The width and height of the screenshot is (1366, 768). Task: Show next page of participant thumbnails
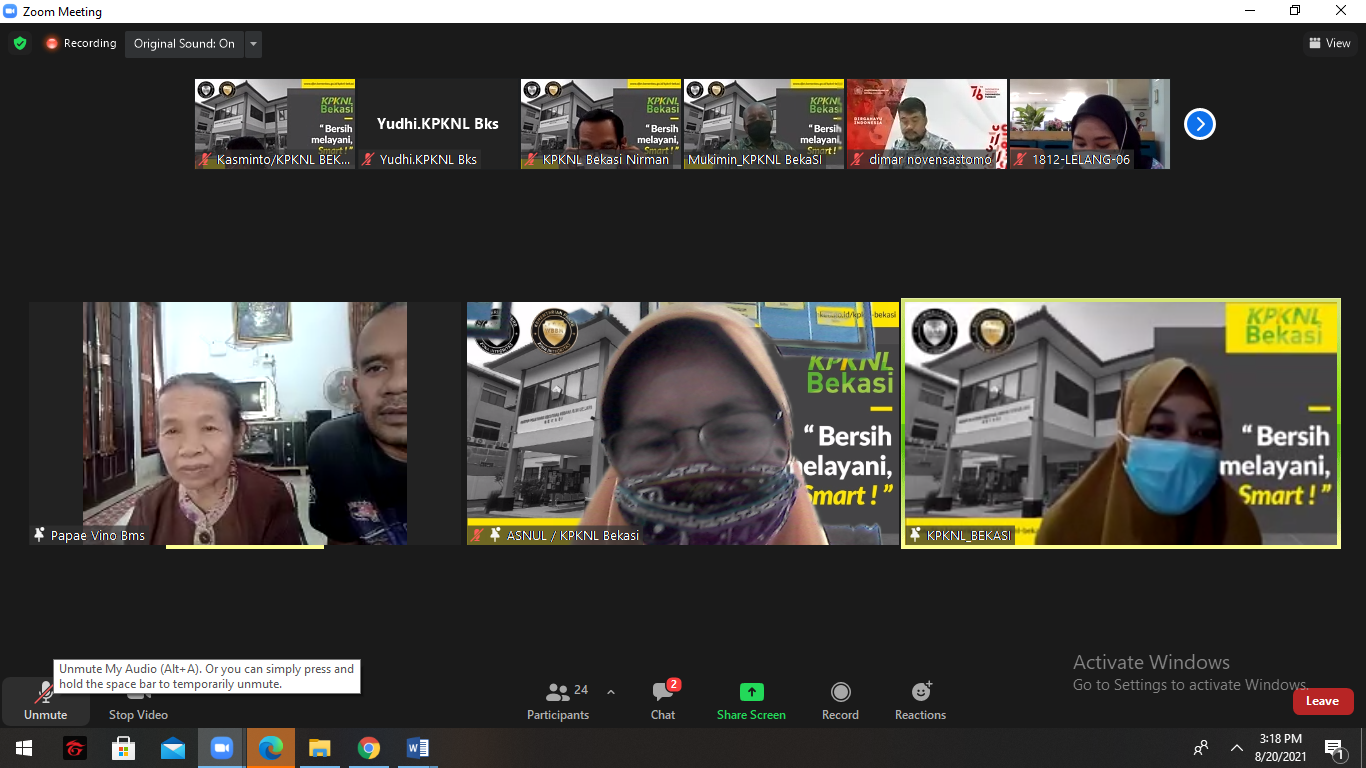point(1199,124)
